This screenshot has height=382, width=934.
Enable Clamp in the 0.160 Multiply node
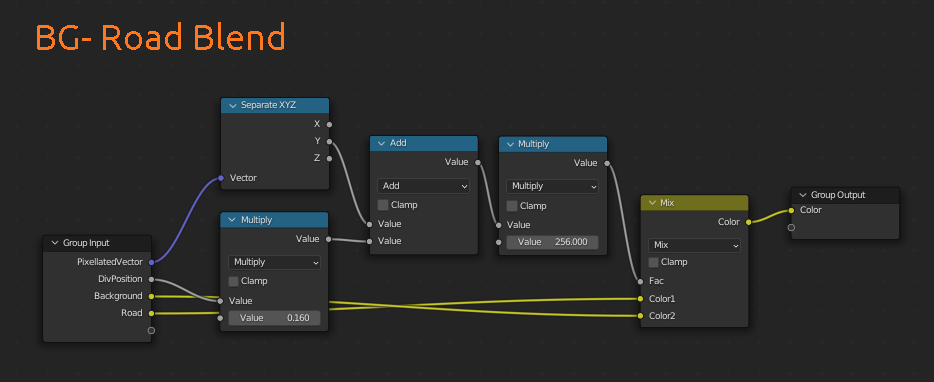click(x=234, y=281)
